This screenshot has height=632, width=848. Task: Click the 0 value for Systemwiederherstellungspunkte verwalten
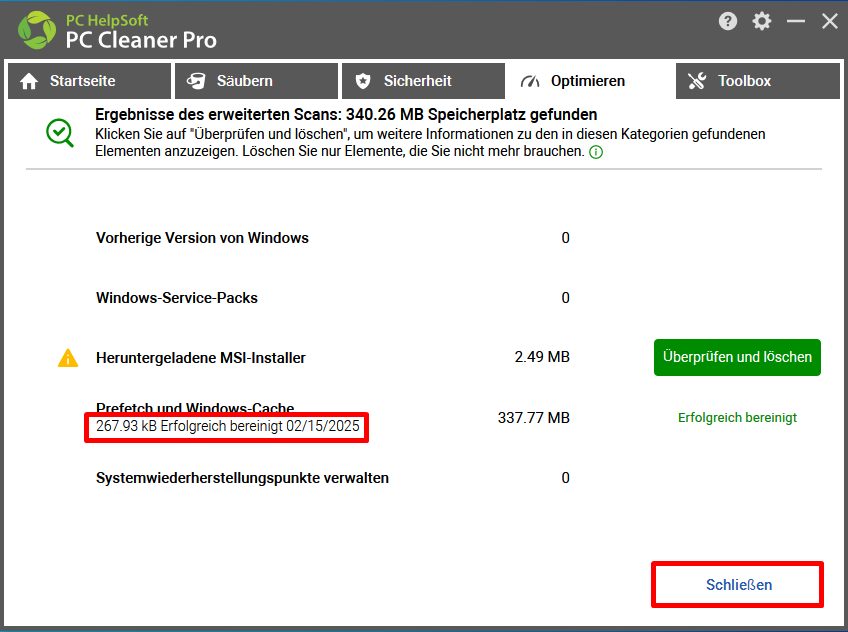point(565,478)
